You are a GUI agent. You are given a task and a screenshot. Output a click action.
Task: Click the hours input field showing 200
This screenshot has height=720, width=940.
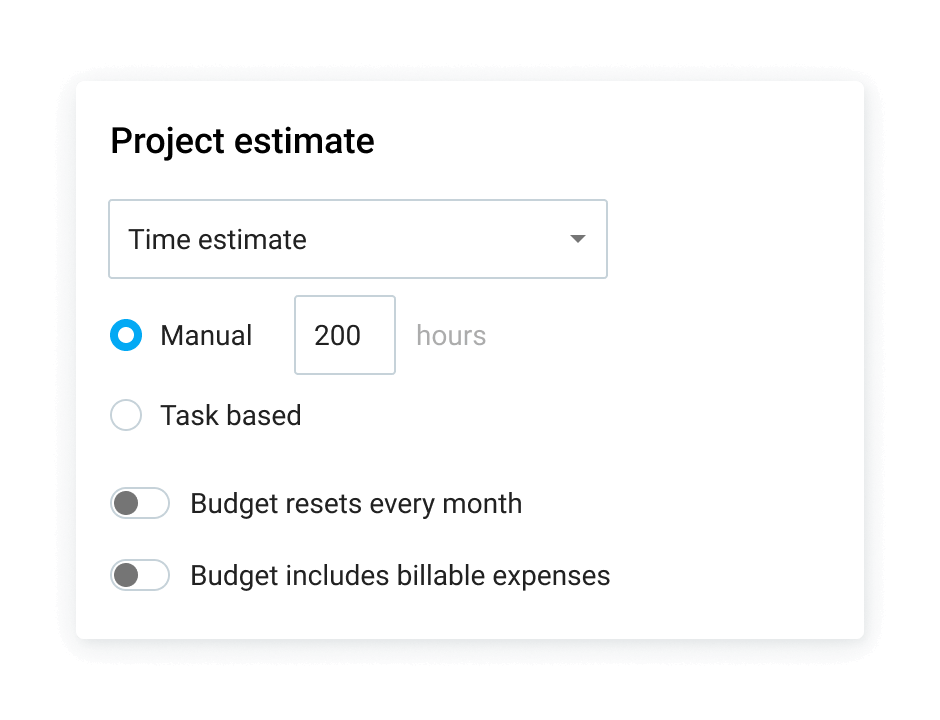pyautogui.click(x=344, y=335)
